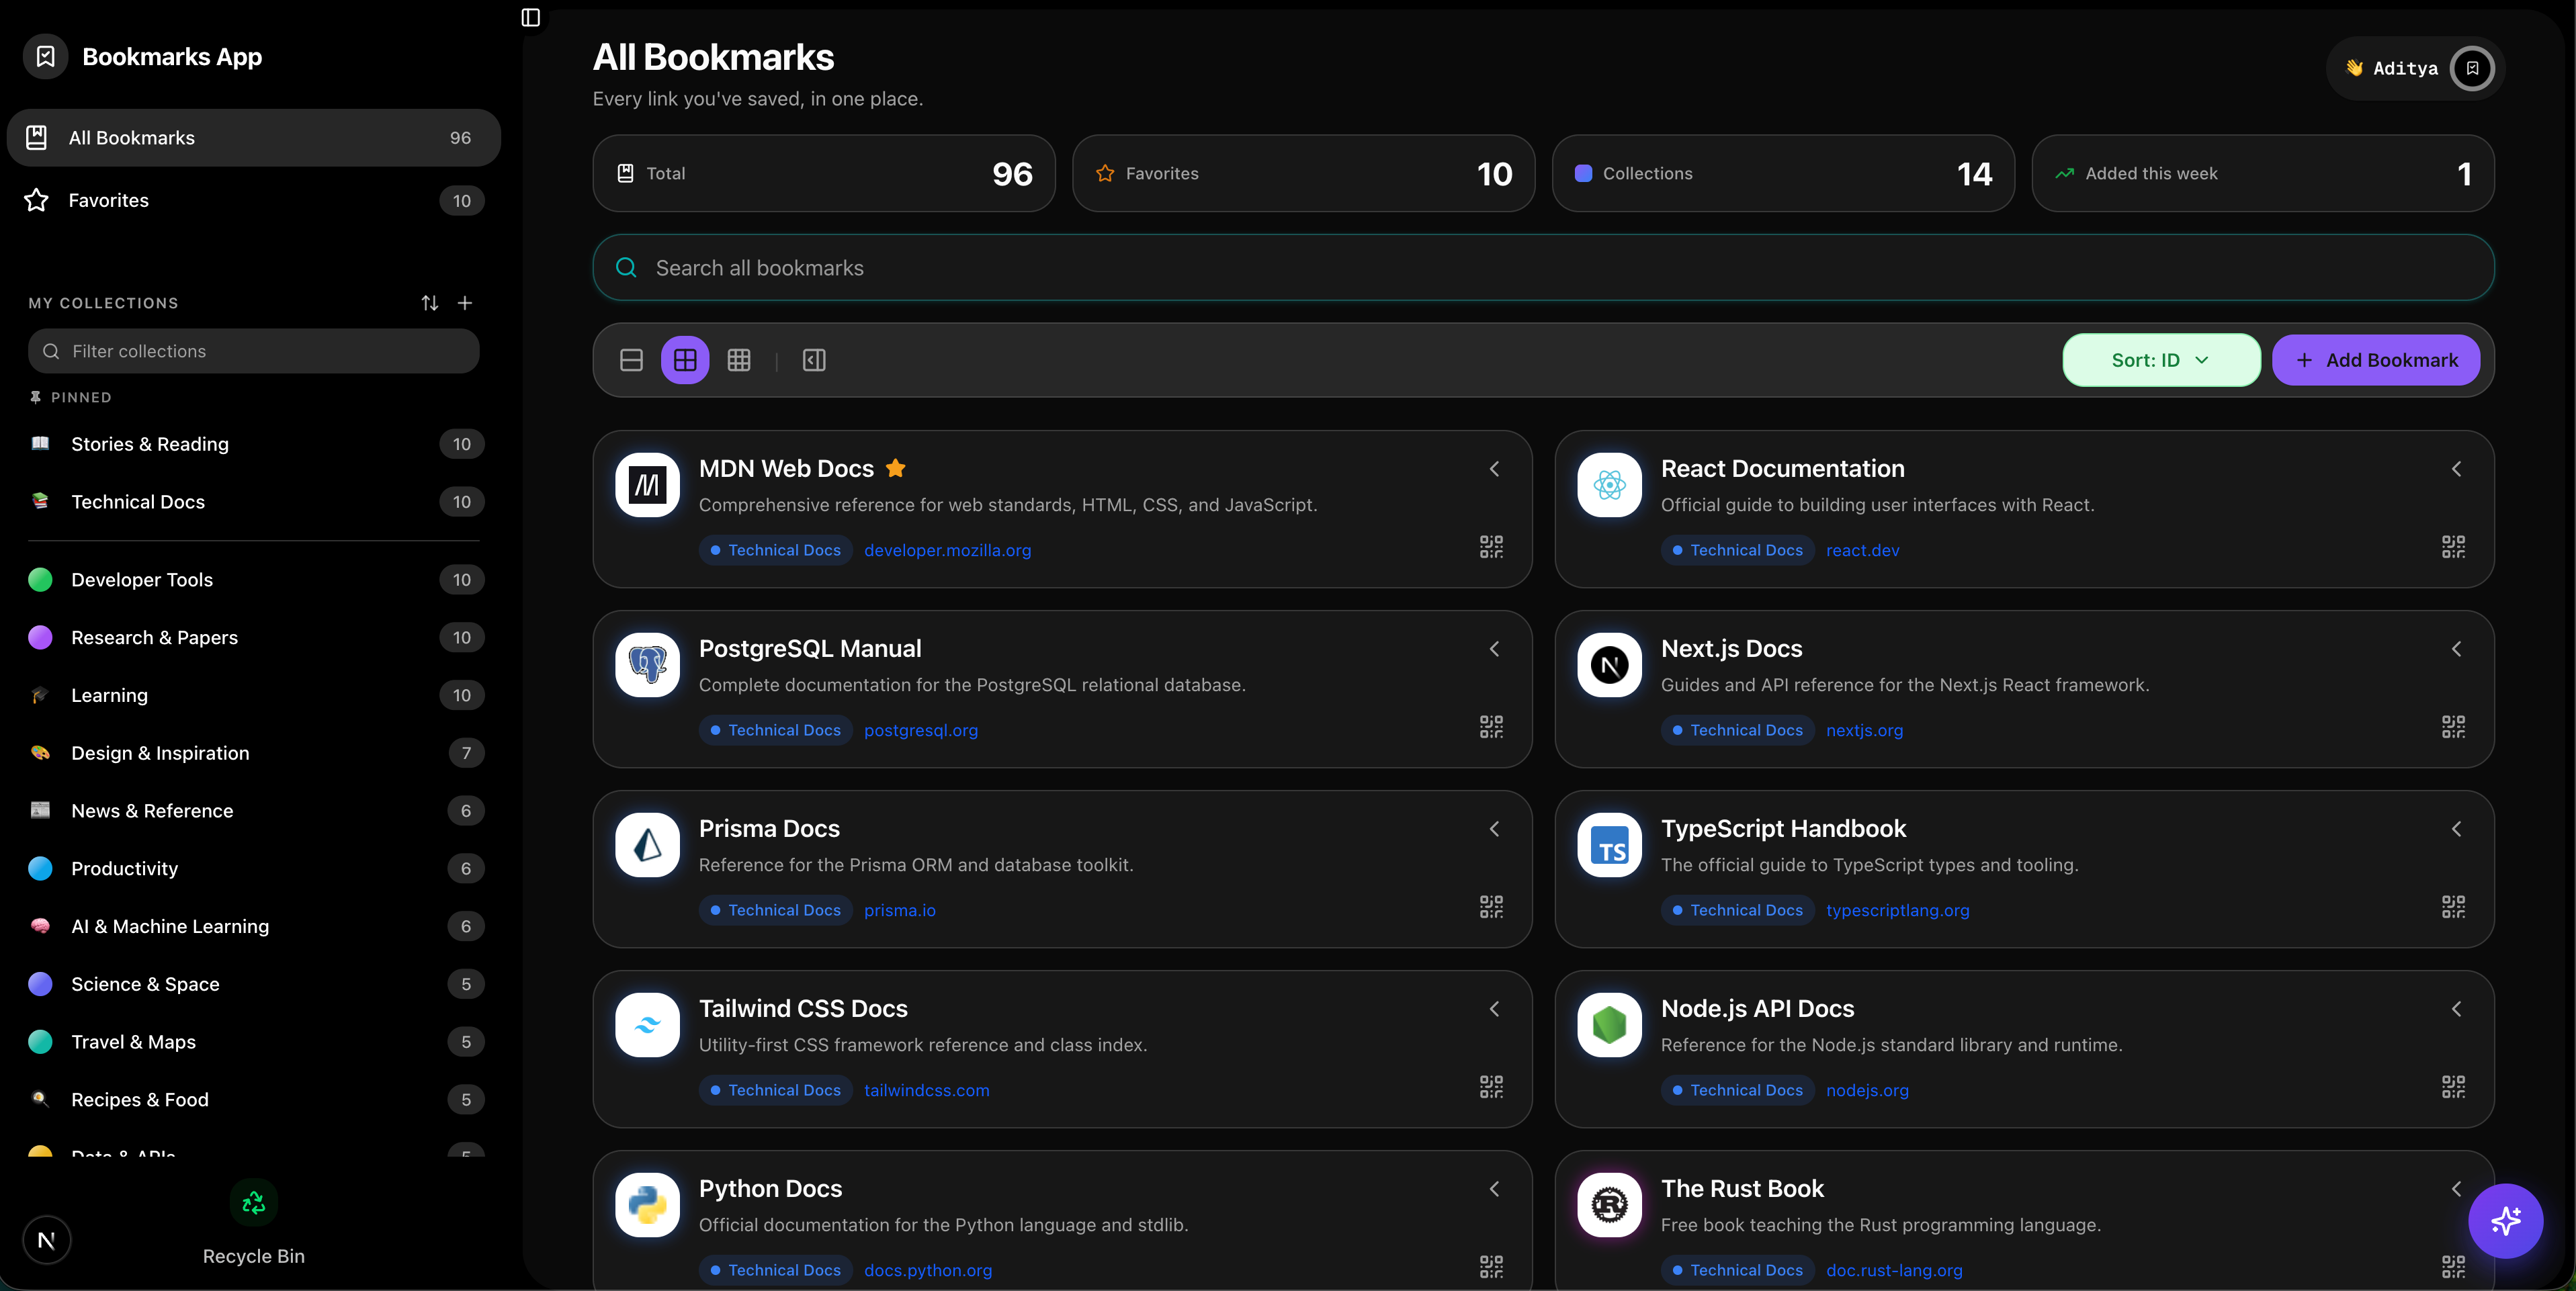Open the Stories & Reading collection

(253, 444)
